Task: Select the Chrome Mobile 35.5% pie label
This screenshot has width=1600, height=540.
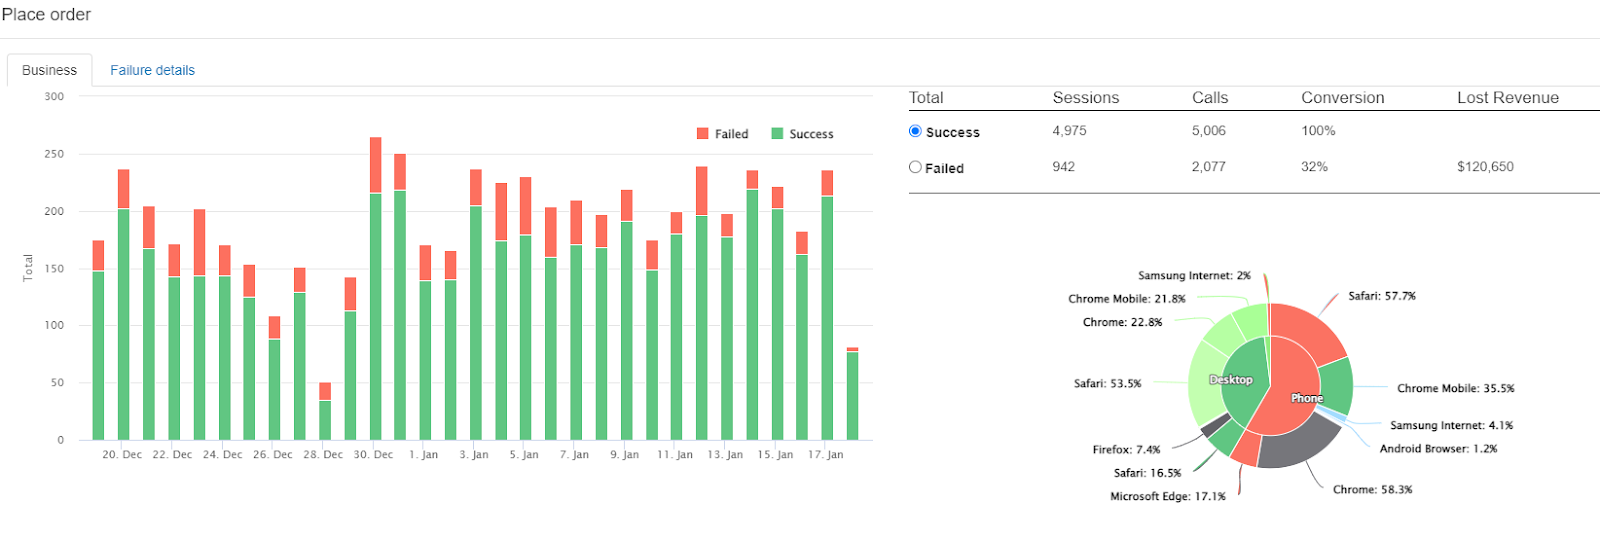Action: [x=1455, y=388]
